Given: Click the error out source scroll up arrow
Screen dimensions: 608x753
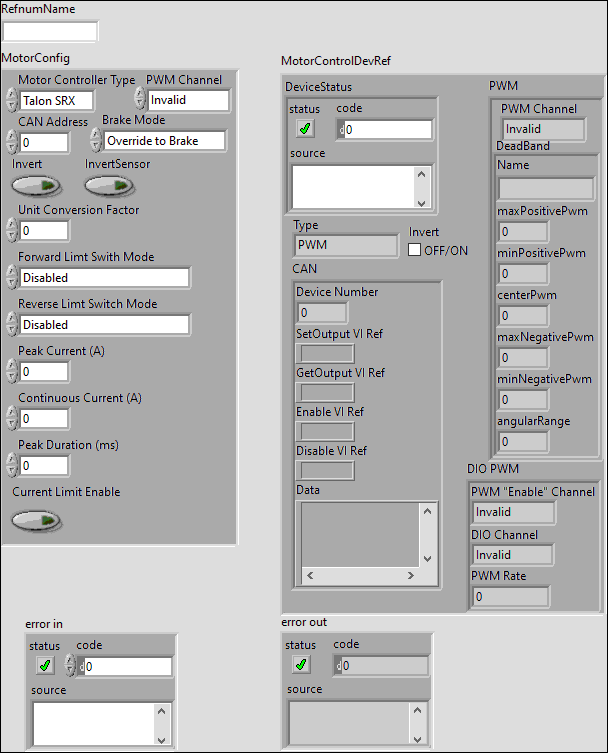Looking at the screenshot, I should pos(418,710).
